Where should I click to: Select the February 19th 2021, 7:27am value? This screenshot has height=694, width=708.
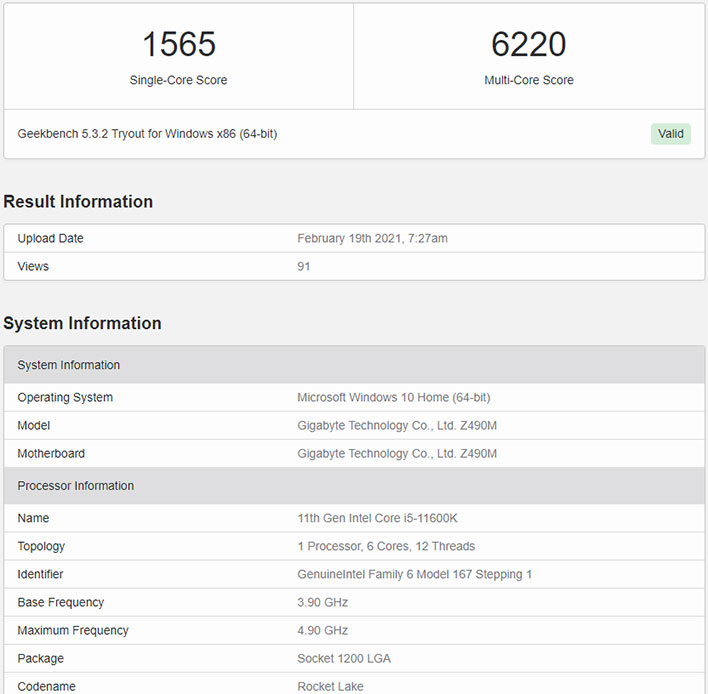[373, 238]
